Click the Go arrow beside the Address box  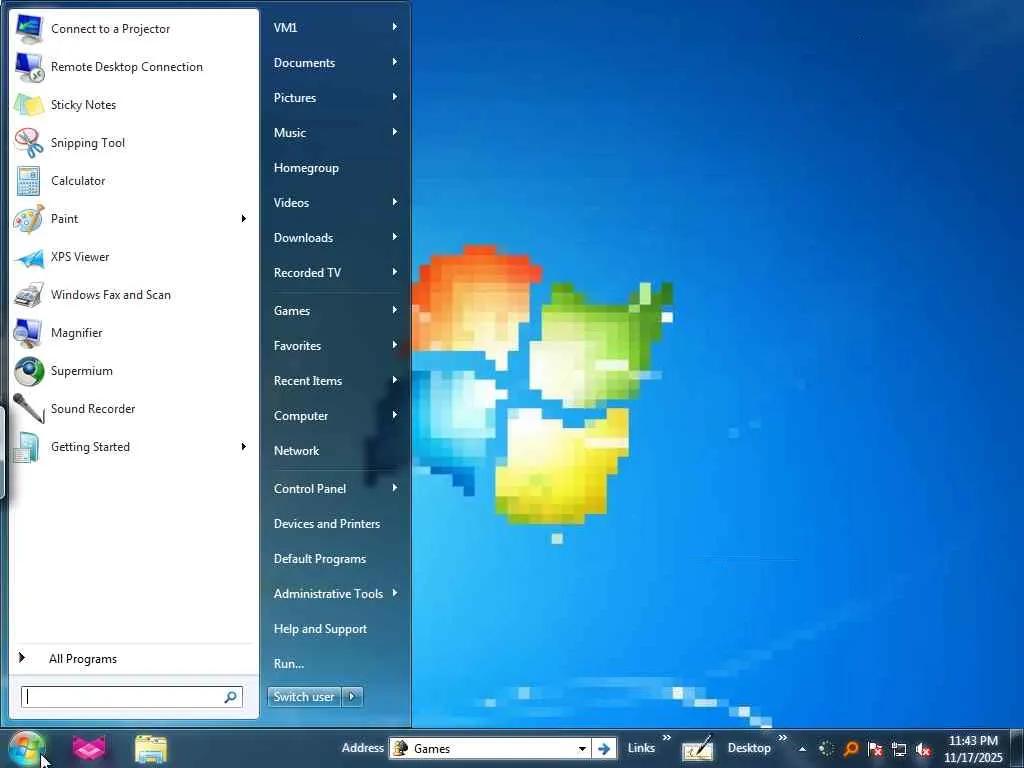click(x=604, y=748)
